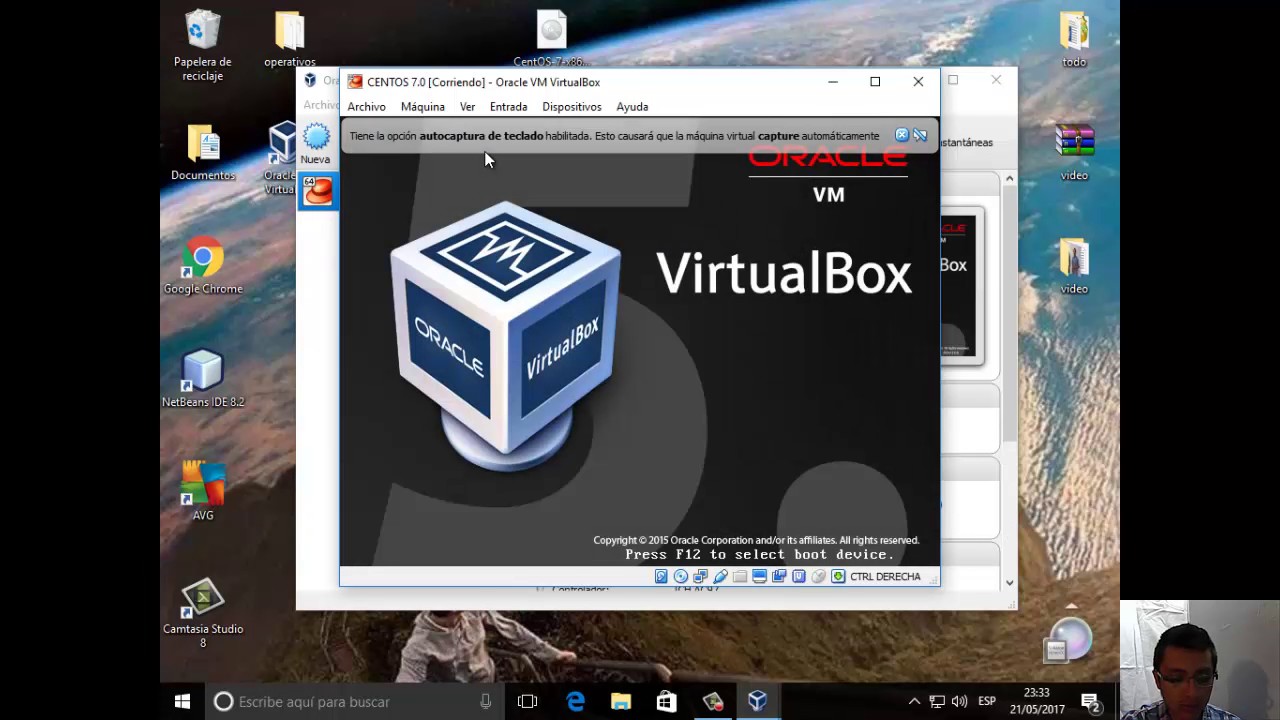Open the Máquina menu
Image resolution: width=1280 pixels, height=720 pixels.
tap(422, 107)
